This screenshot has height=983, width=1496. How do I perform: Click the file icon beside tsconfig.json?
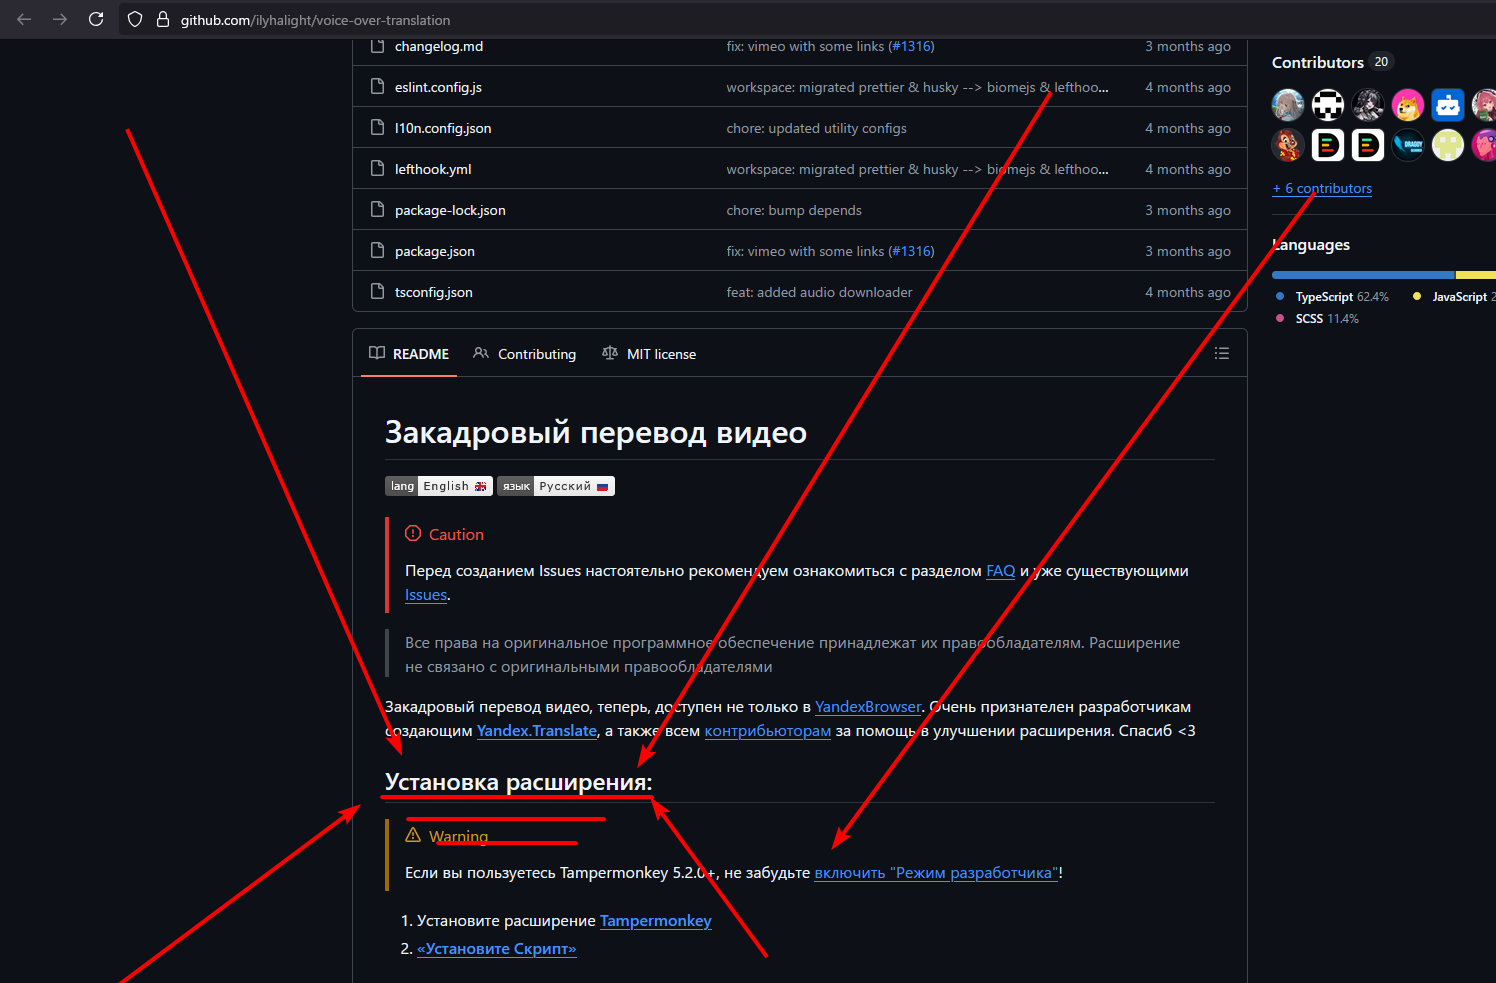point(377,292)
